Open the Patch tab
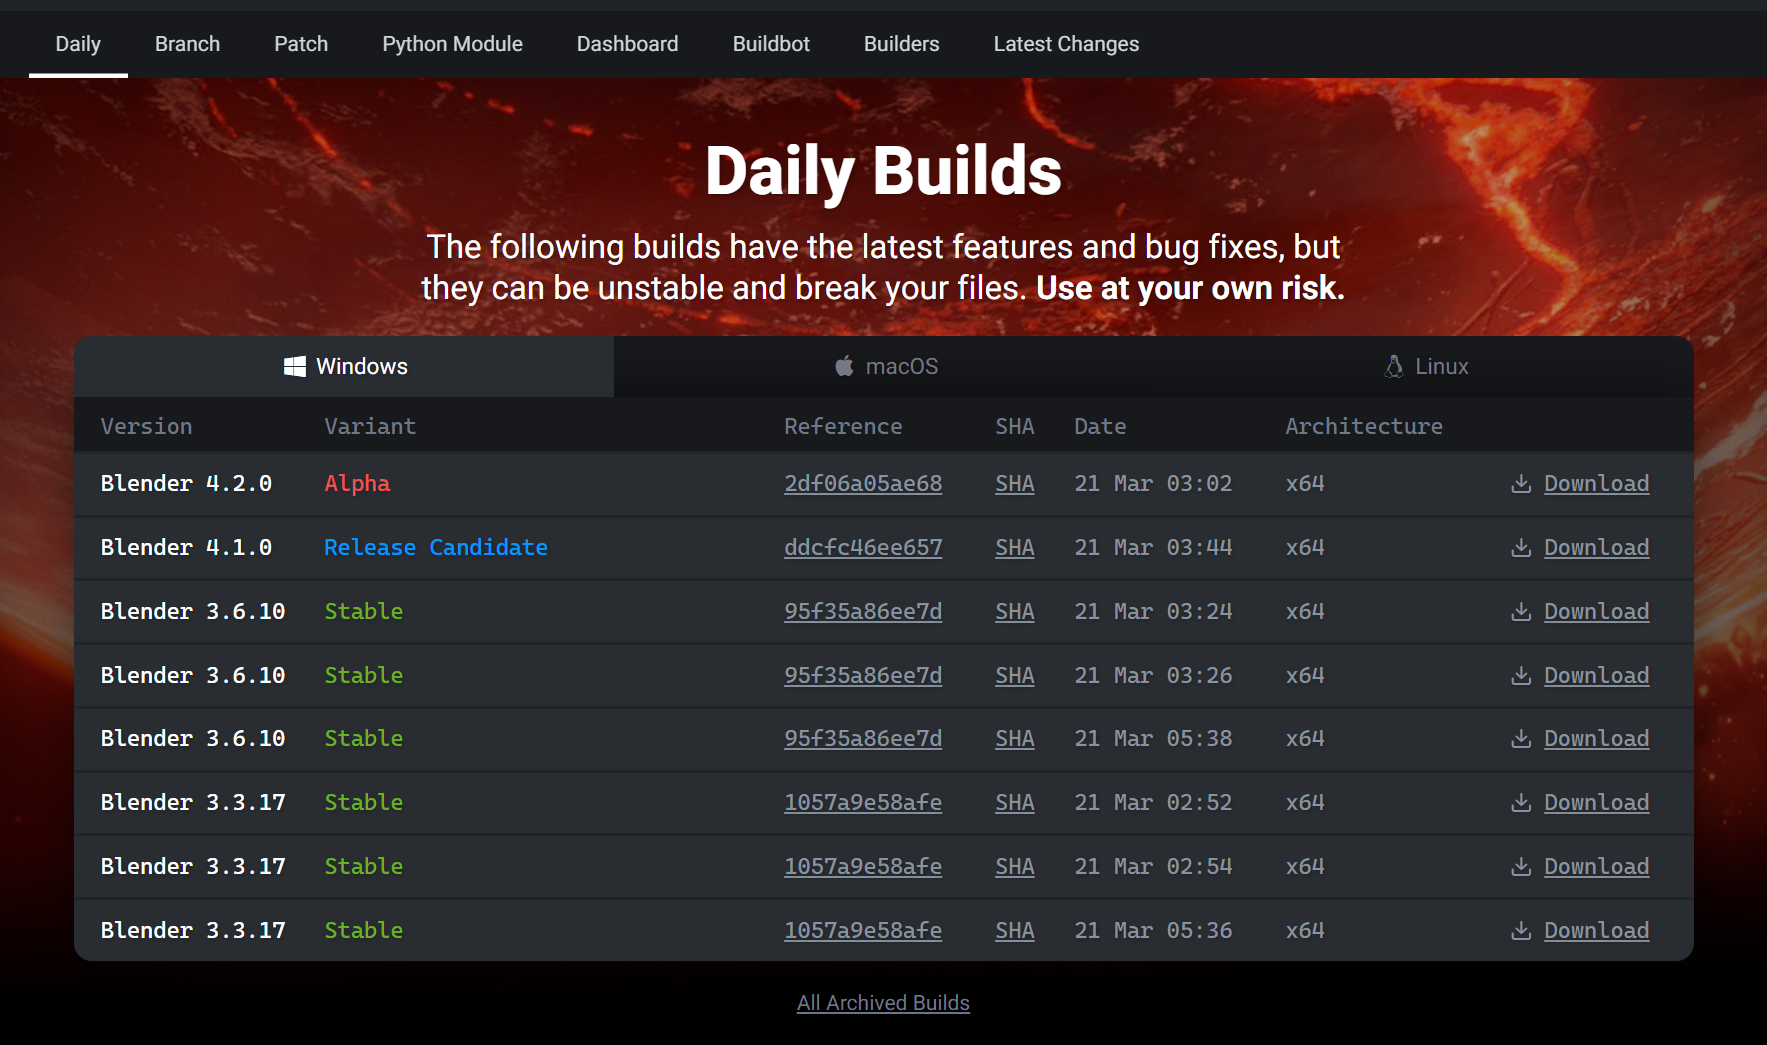Viewport: 1767px width, 1045px height. click(x=301, y=44)
